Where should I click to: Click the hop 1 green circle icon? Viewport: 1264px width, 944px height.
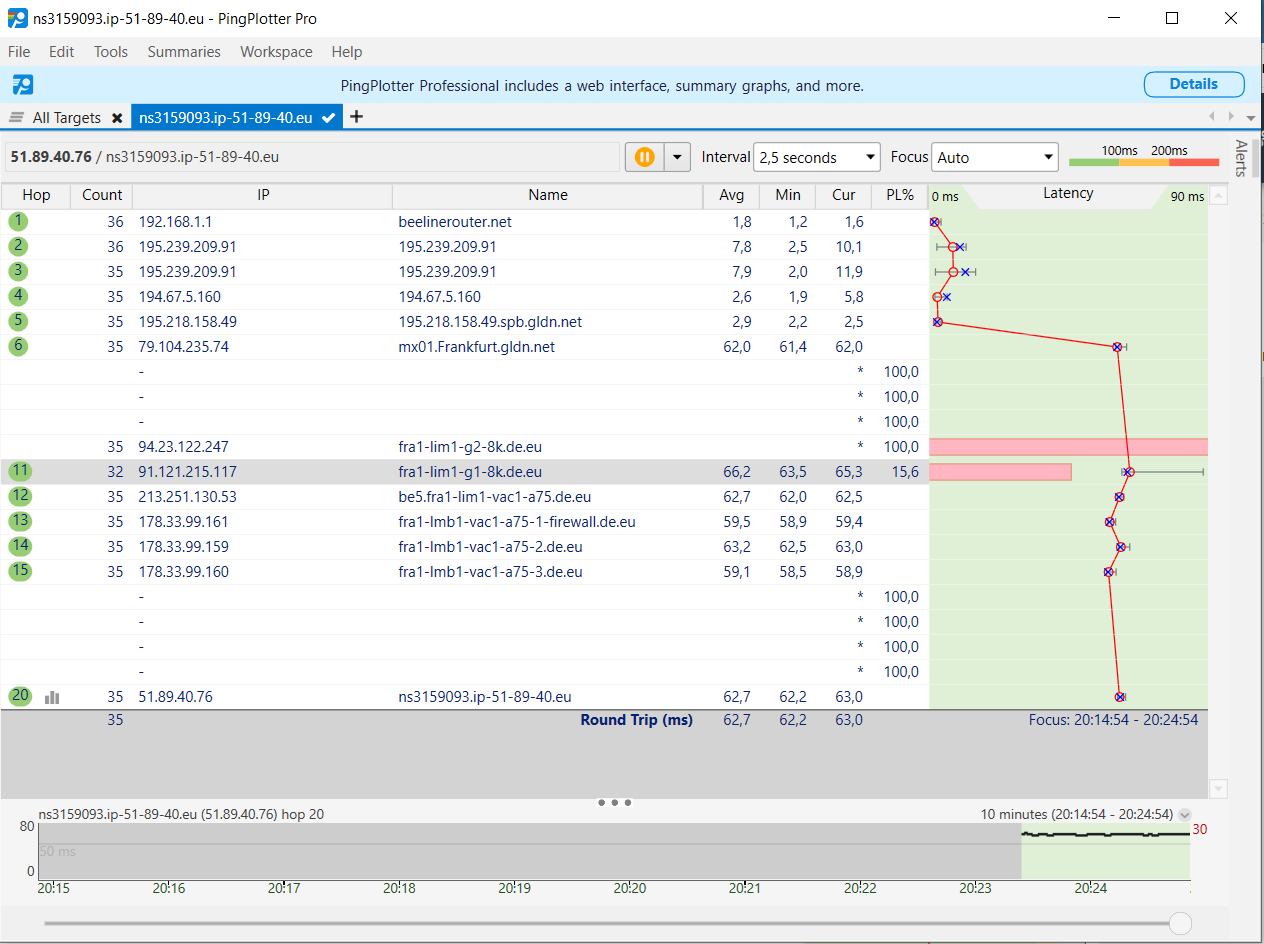(19, 222)
